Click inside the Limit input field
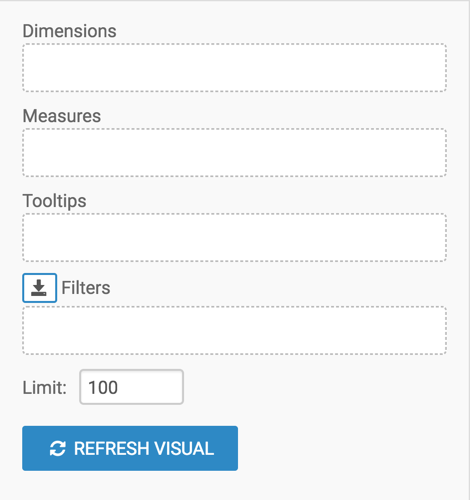Screen dimensions: 470x500 [x=132, y=387]
